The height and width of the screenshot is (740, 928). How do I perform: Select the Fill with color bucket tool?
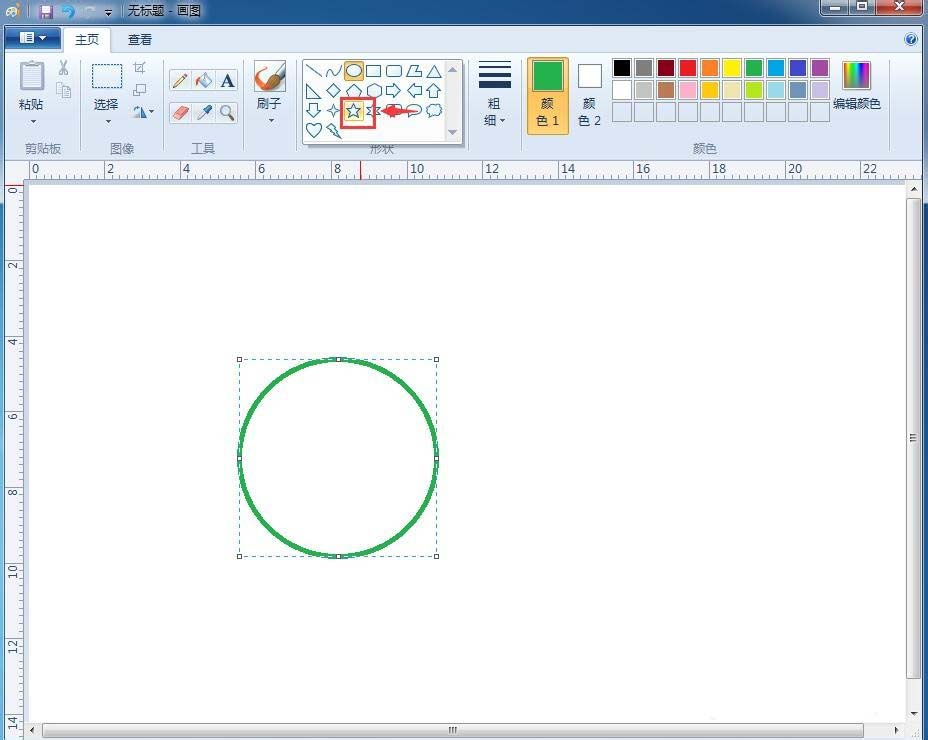204,80
